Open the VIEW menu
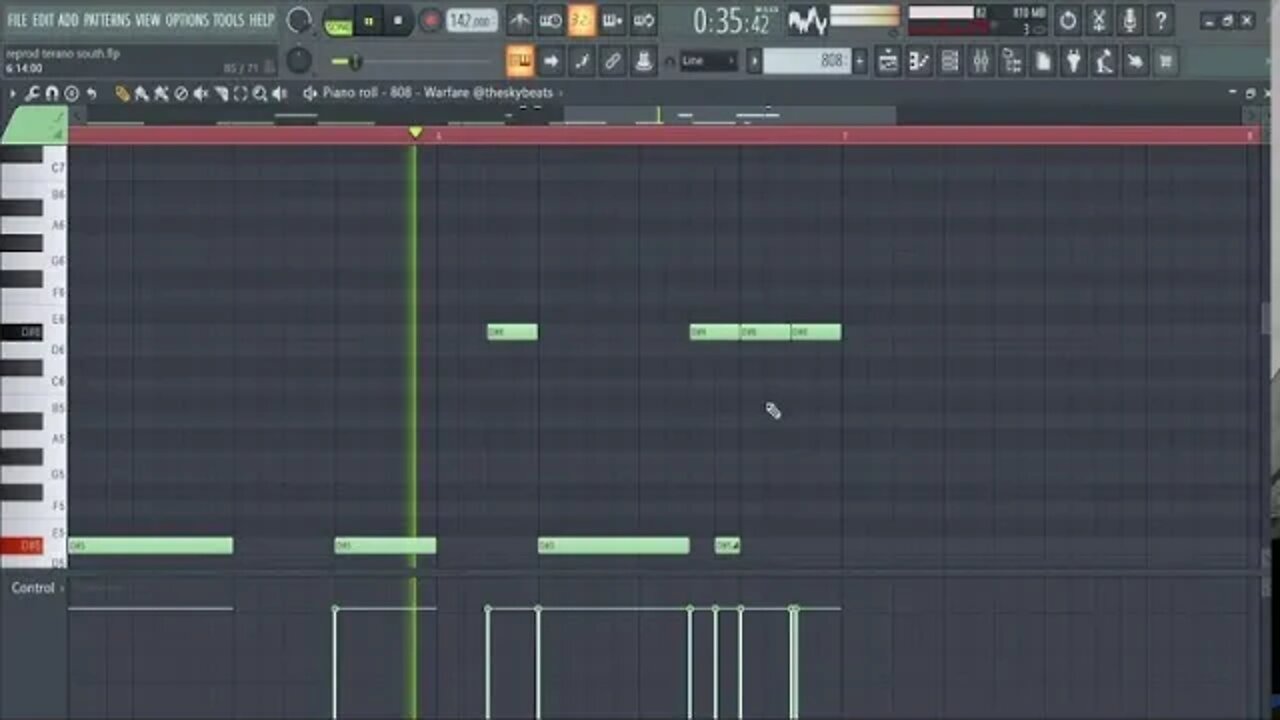 (148, 20)
